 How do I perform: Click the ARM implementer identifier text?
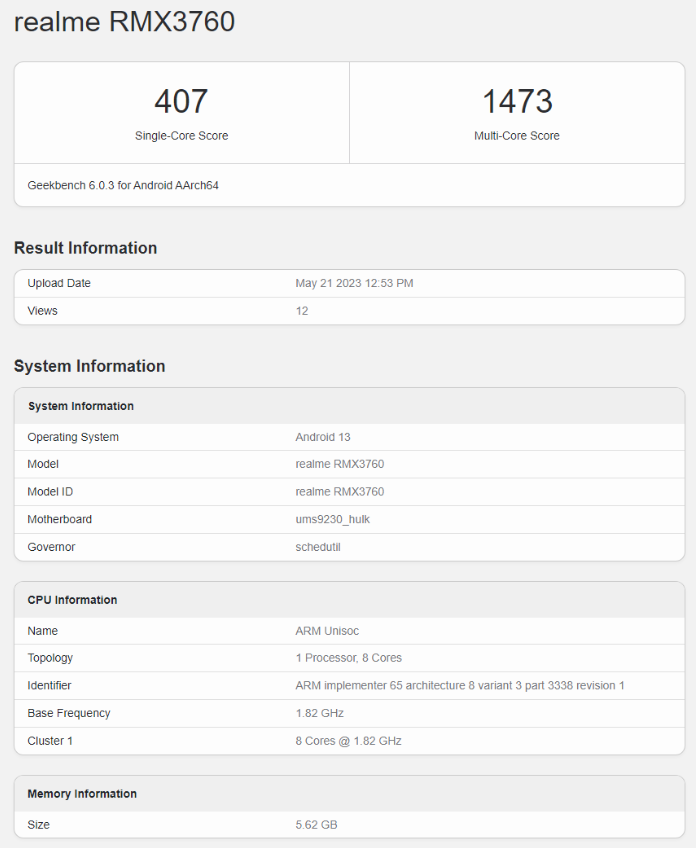460,686
